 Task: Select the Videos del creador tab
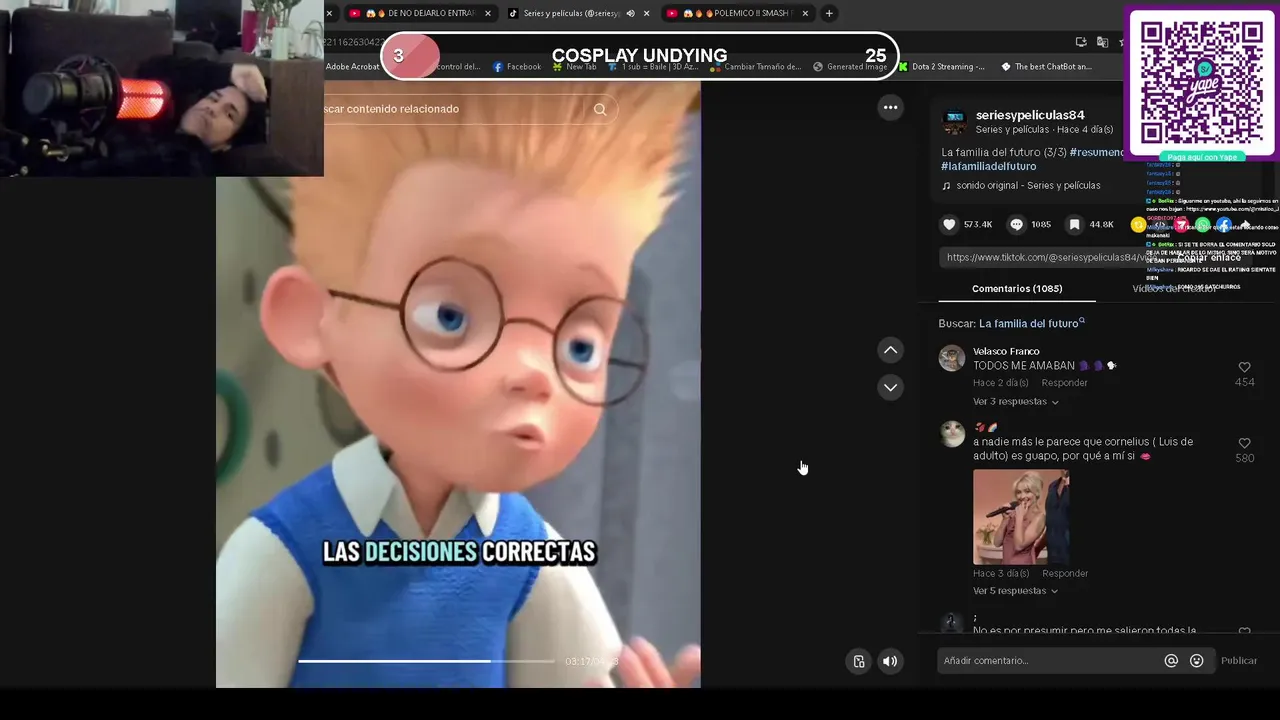1174,288
